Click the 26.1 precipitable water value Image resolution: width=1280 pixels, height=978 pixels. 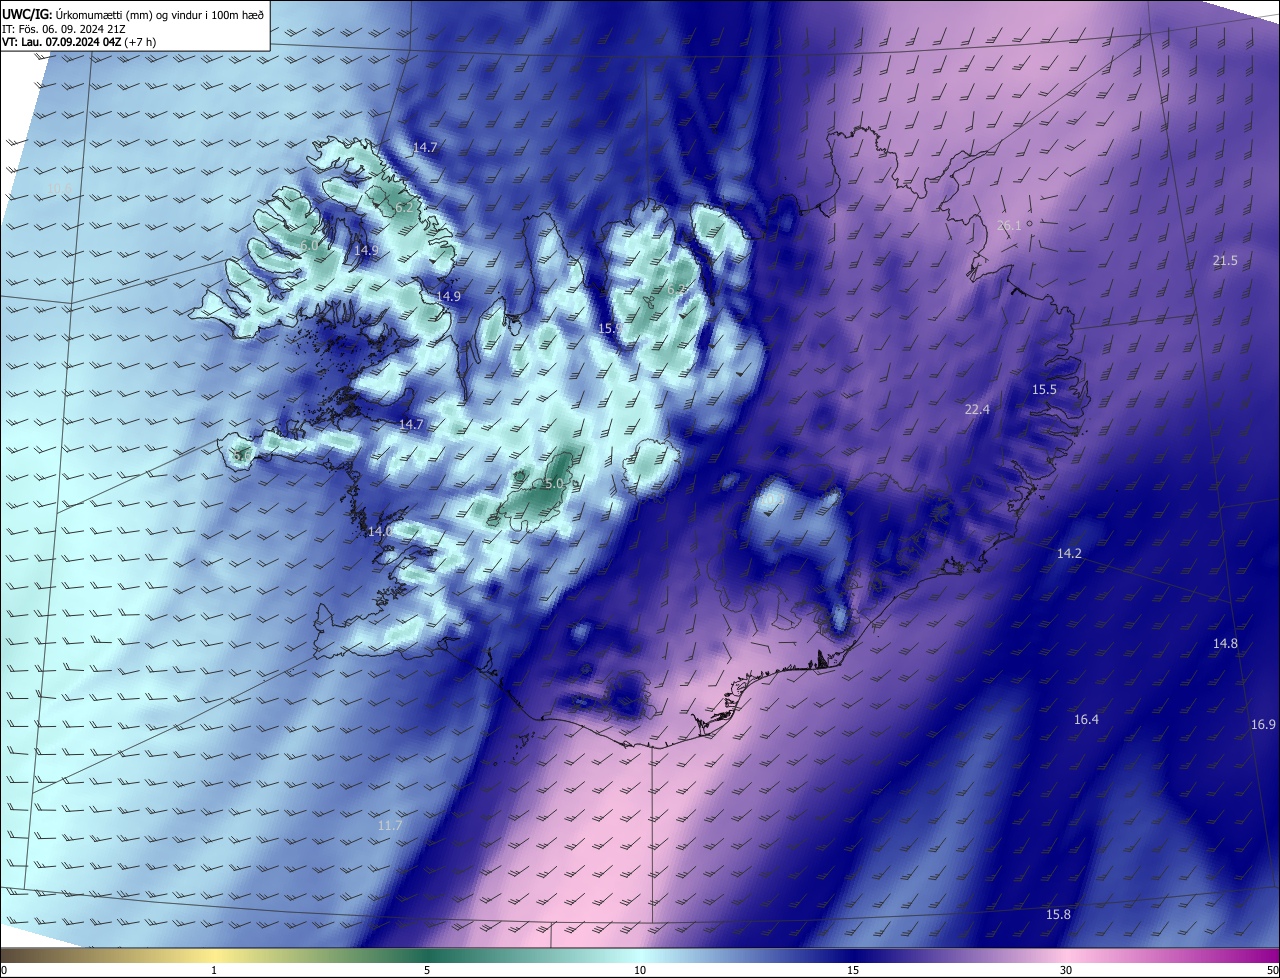point(1009,225)
